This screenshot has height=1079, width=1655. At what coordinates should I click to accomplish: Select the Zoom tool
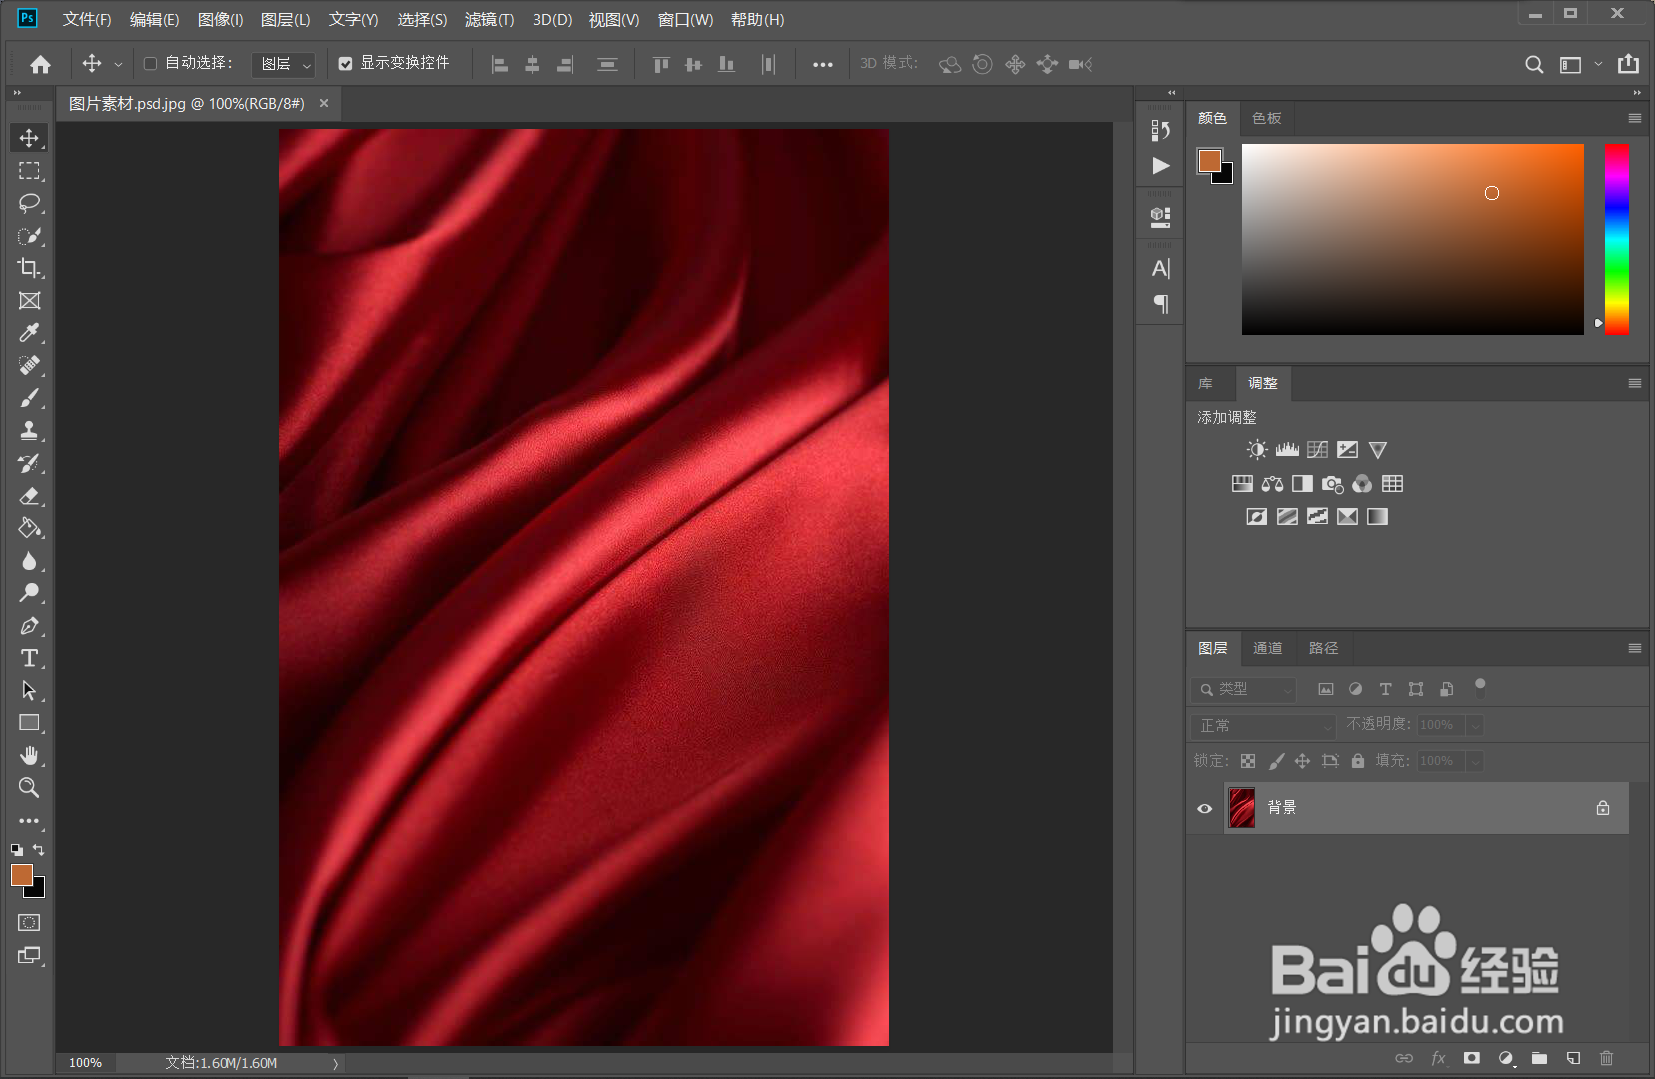click(29, 788)
